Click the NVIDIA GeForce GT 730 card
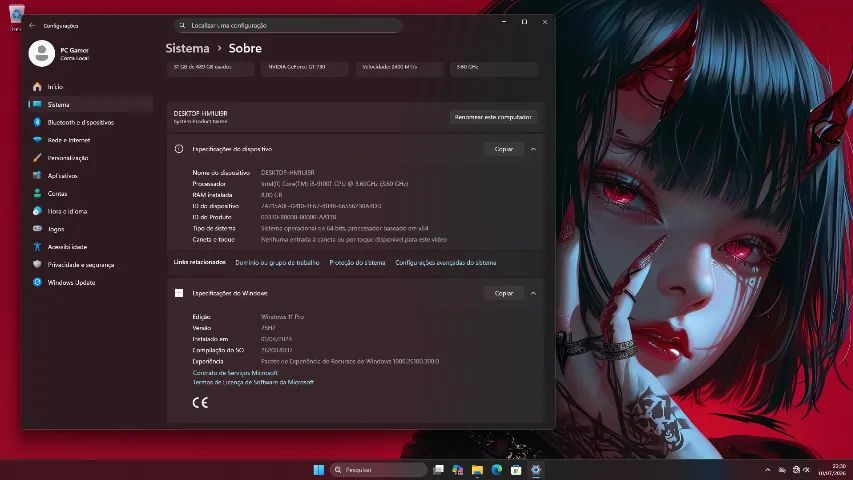 (x=305, y=69)
